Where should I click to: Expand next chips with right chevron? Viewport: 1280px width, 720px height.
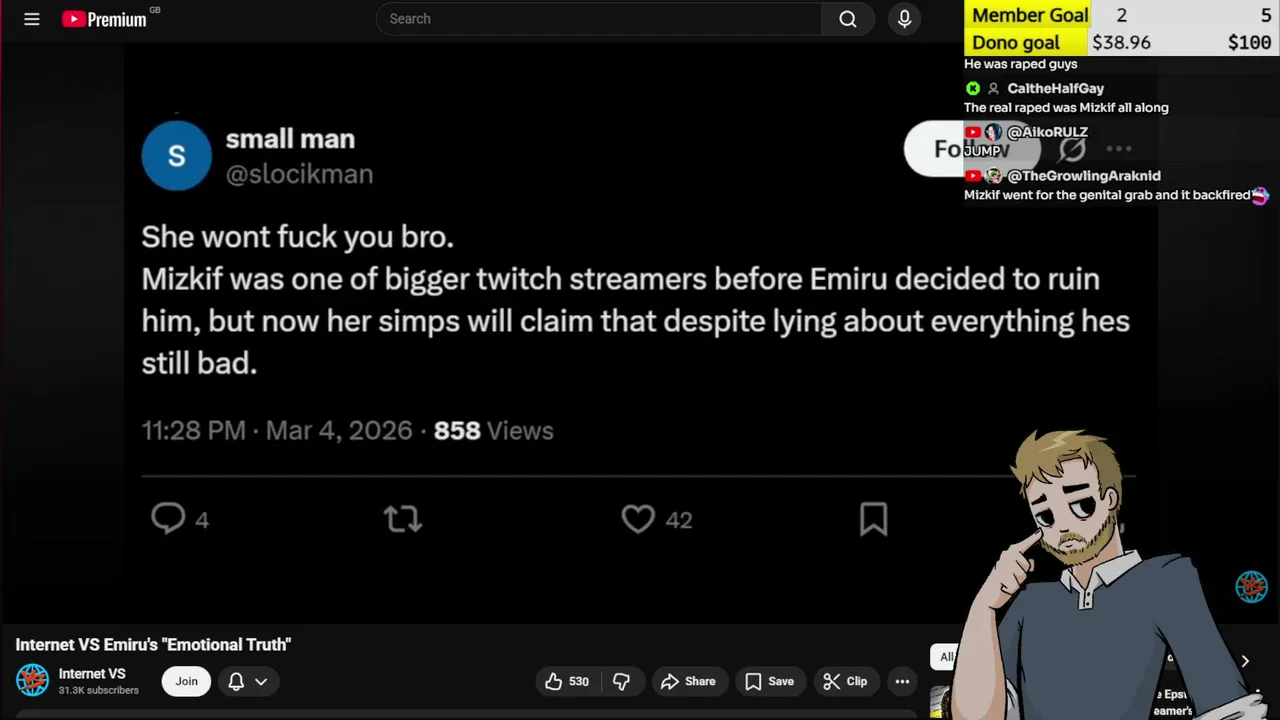coord(1245,660)
